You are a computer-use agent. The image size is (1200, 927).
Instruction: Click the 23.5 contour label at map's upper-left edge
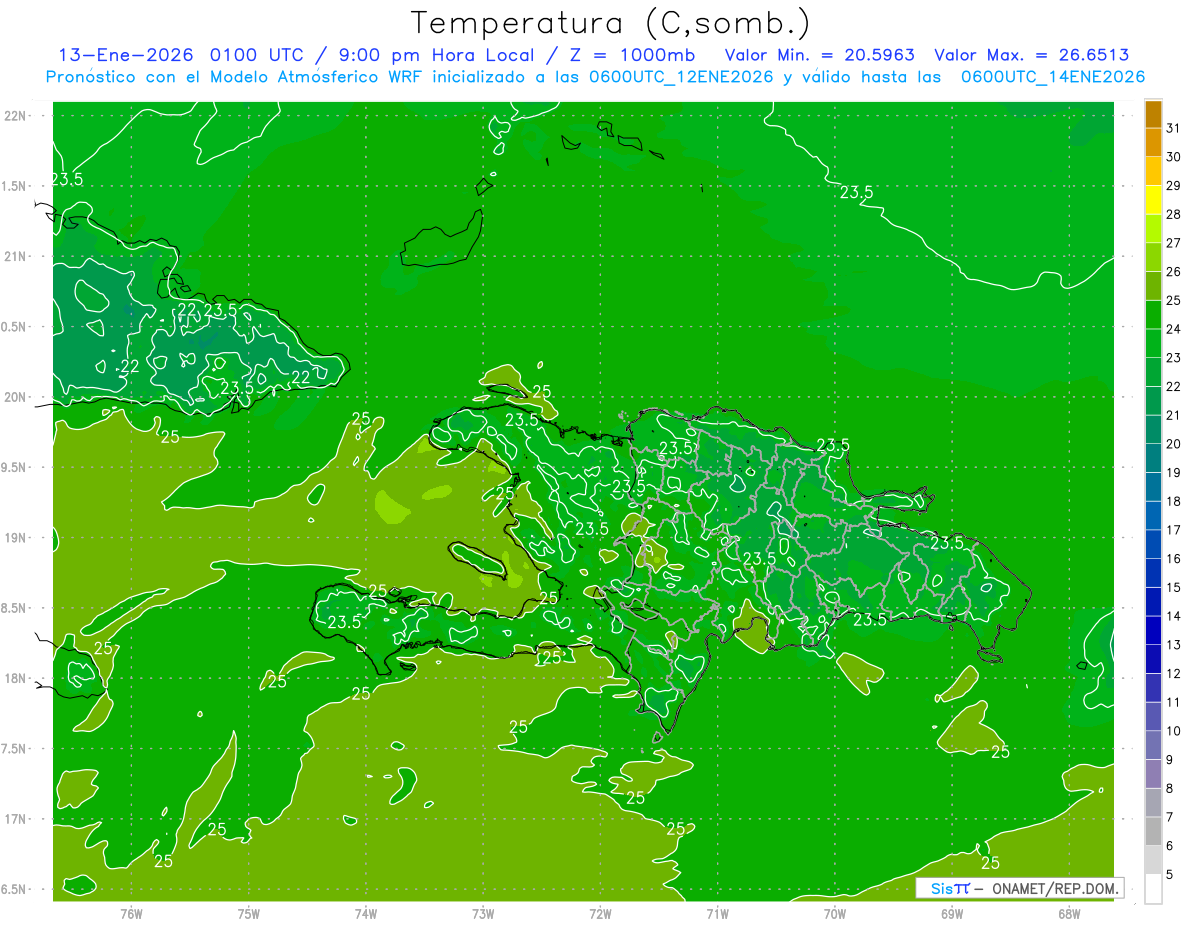pyautogui.click(x=67, y=179)
